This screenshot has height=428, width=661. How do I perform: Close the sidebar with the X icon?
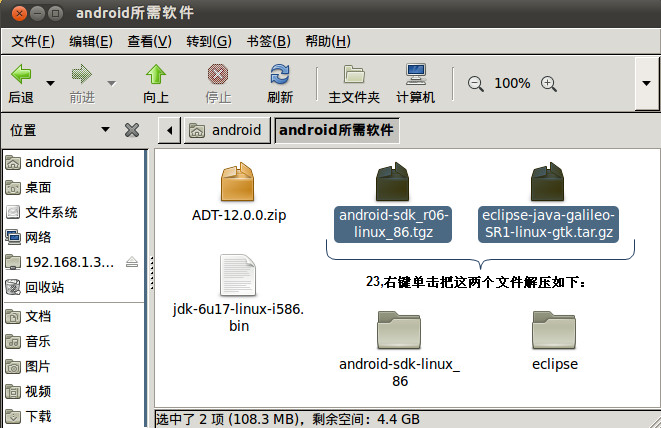(x=132, y=130)
